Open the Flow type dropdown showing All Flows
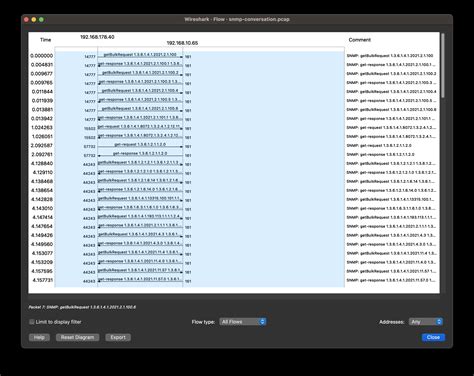474x376 pixels. point(243,322)
